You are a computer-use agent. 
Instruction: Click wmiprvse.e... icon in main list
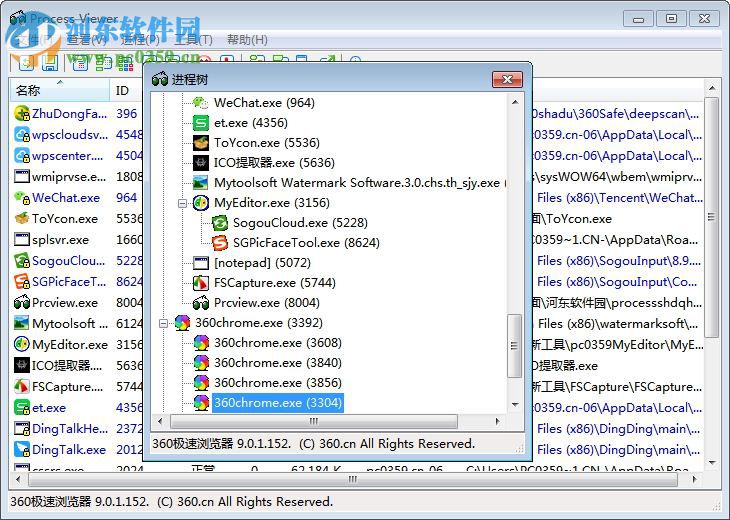tap(22, 176)
